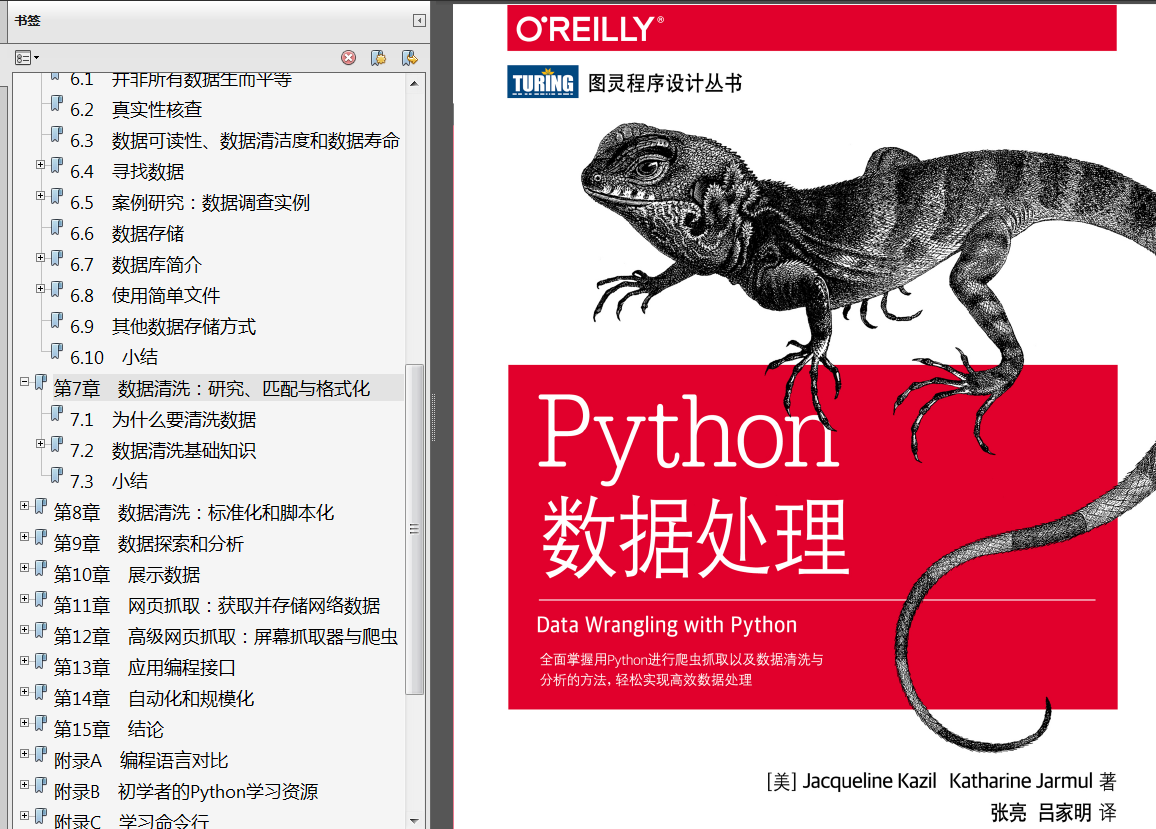The height and width of the screenshot is (829, 1156).
Task: Jump to 第12章 高级网页抓取
Action: point(226,637)
